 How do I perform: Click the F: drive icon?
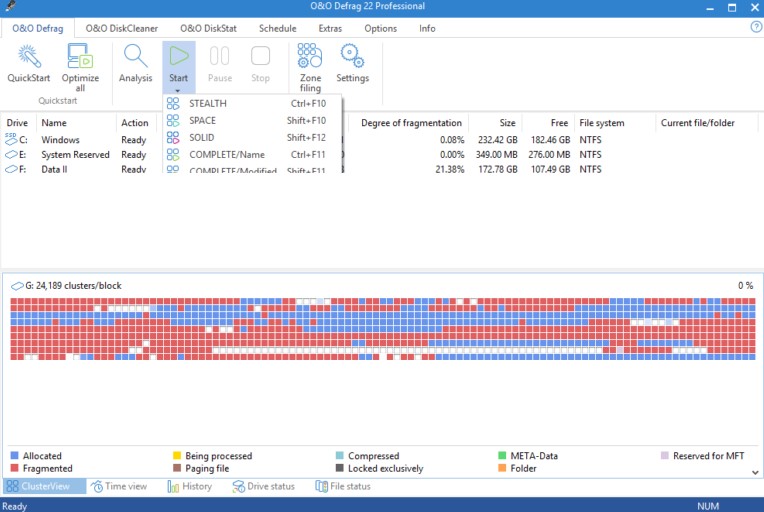11,169
